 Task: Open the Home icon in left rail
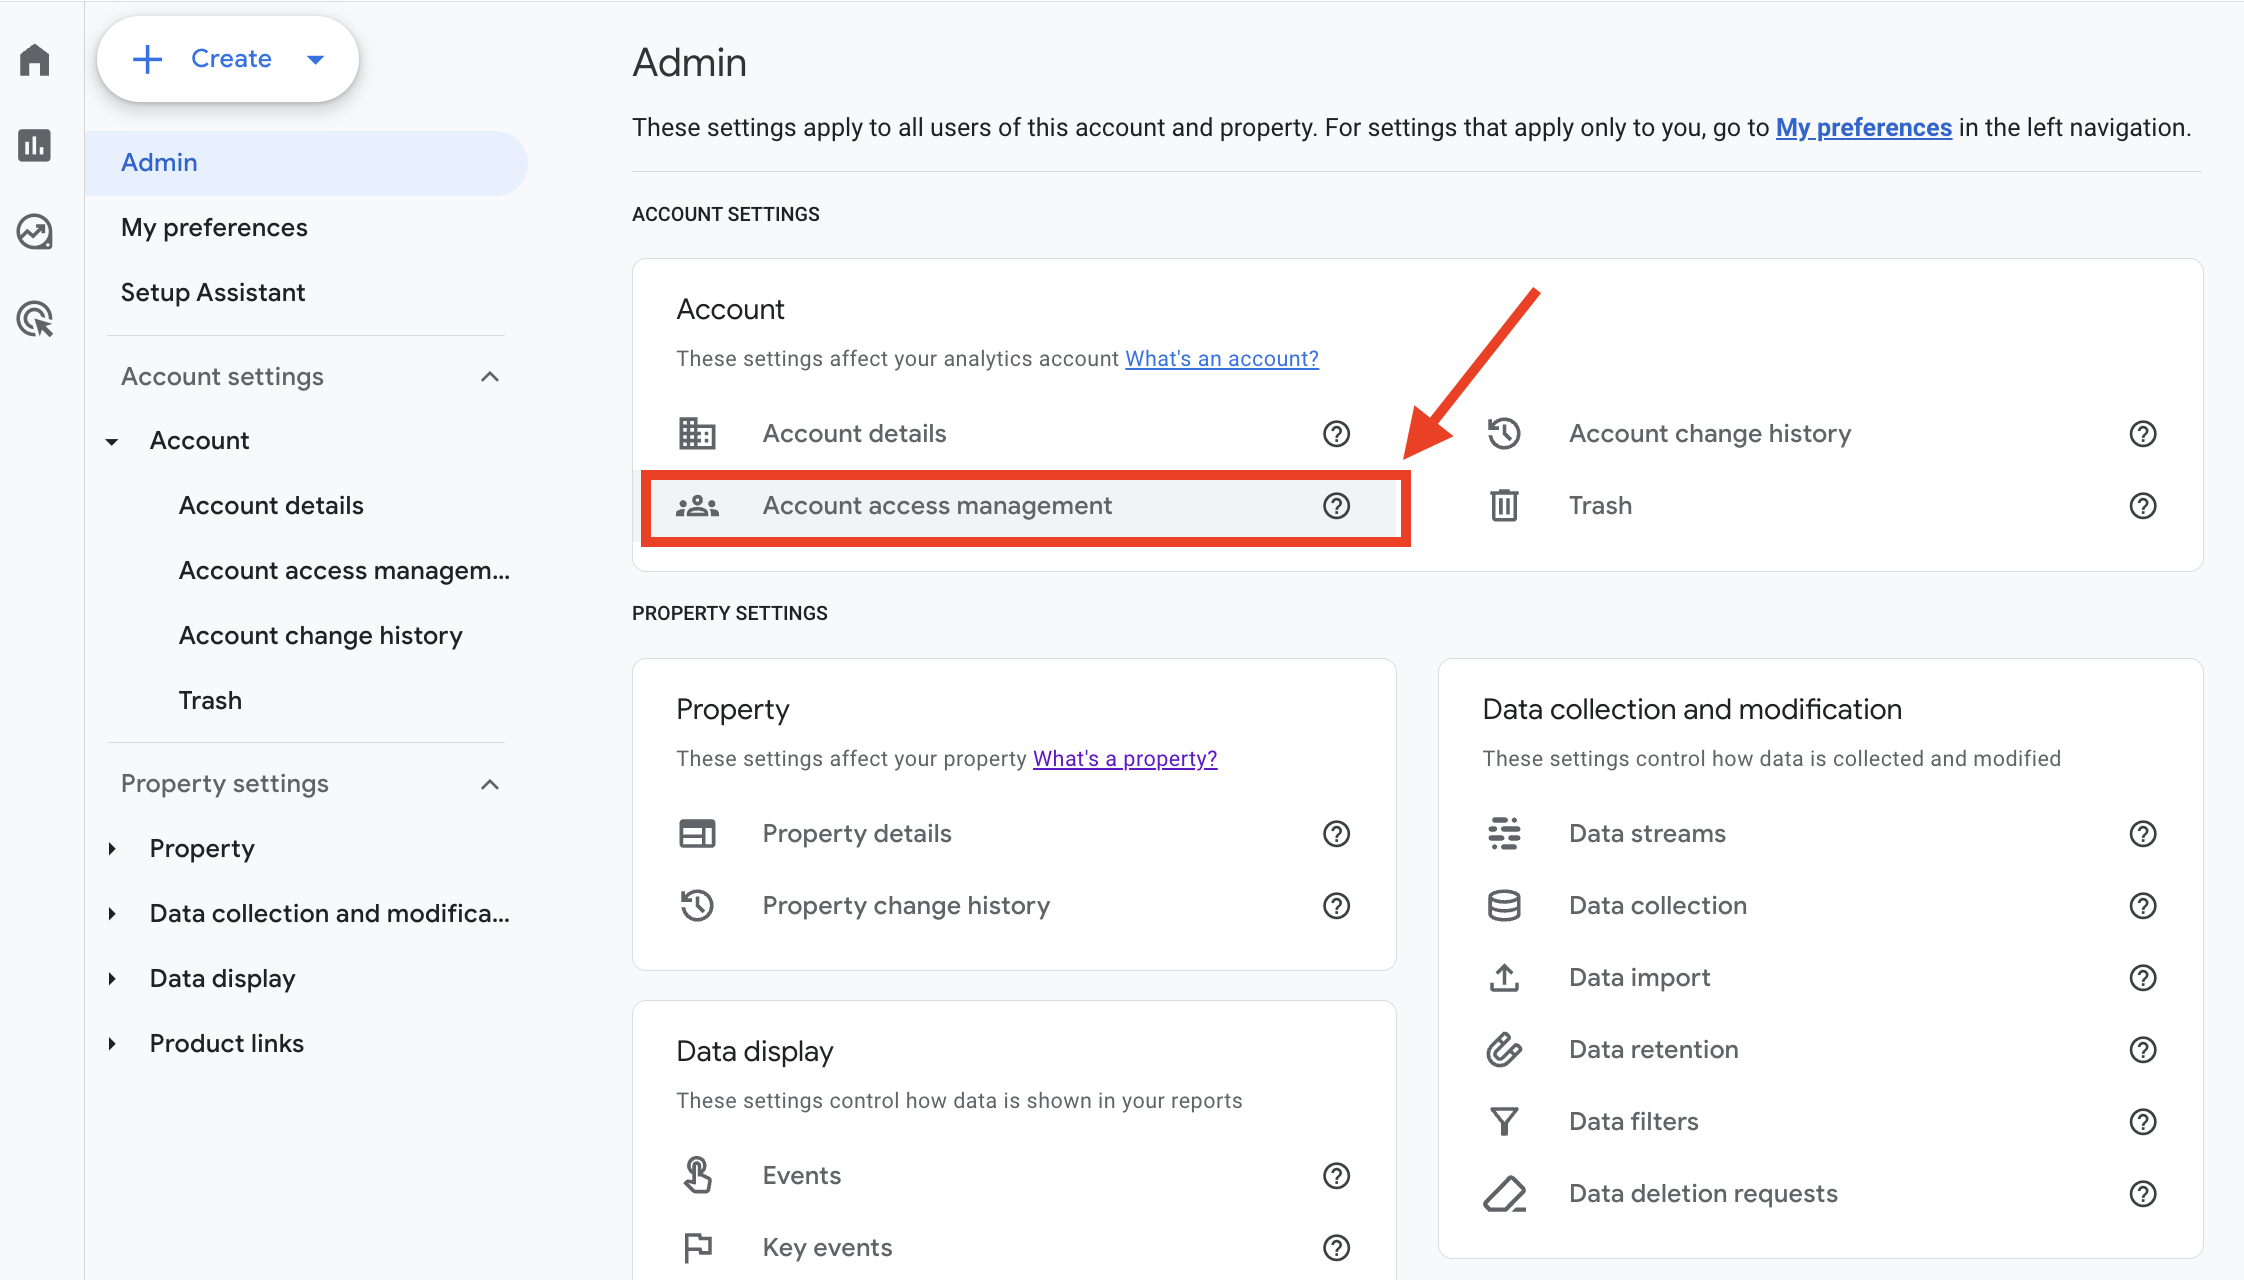click(x=35, y=59)
